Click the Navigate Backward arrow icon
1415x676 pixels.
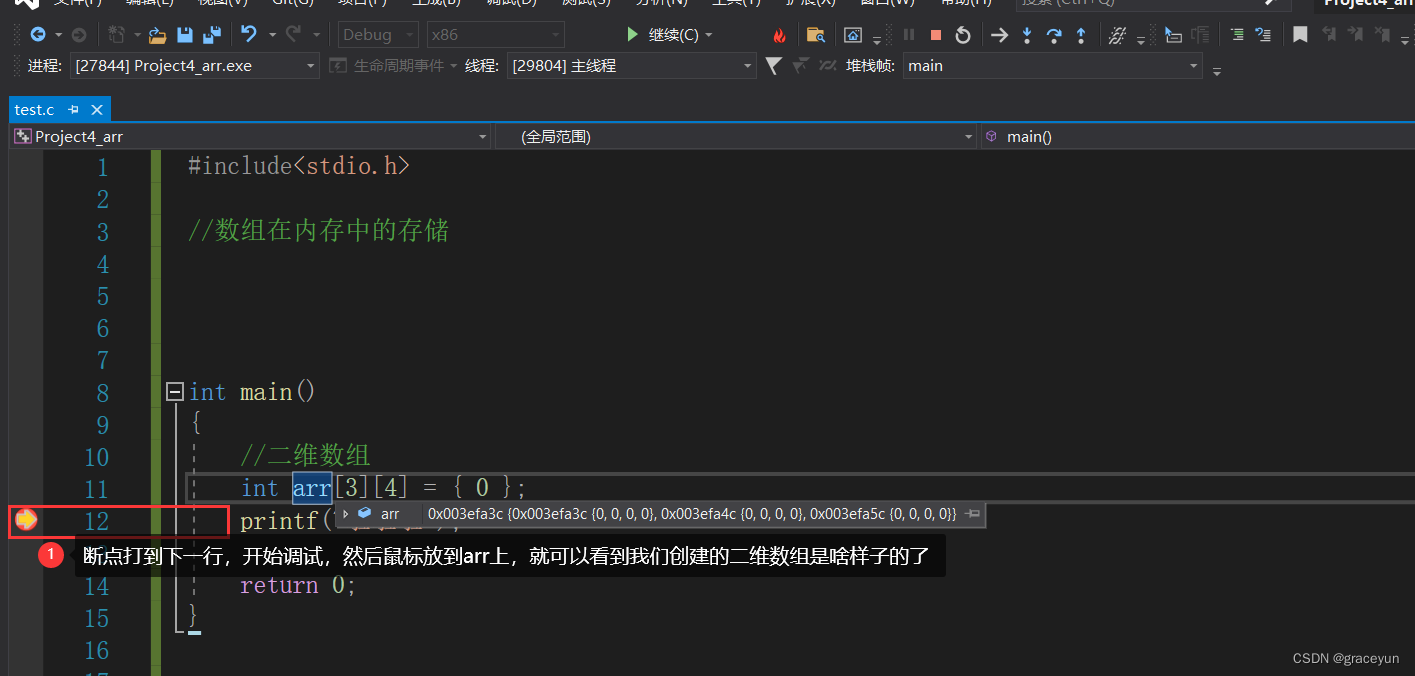click(38, 35)
